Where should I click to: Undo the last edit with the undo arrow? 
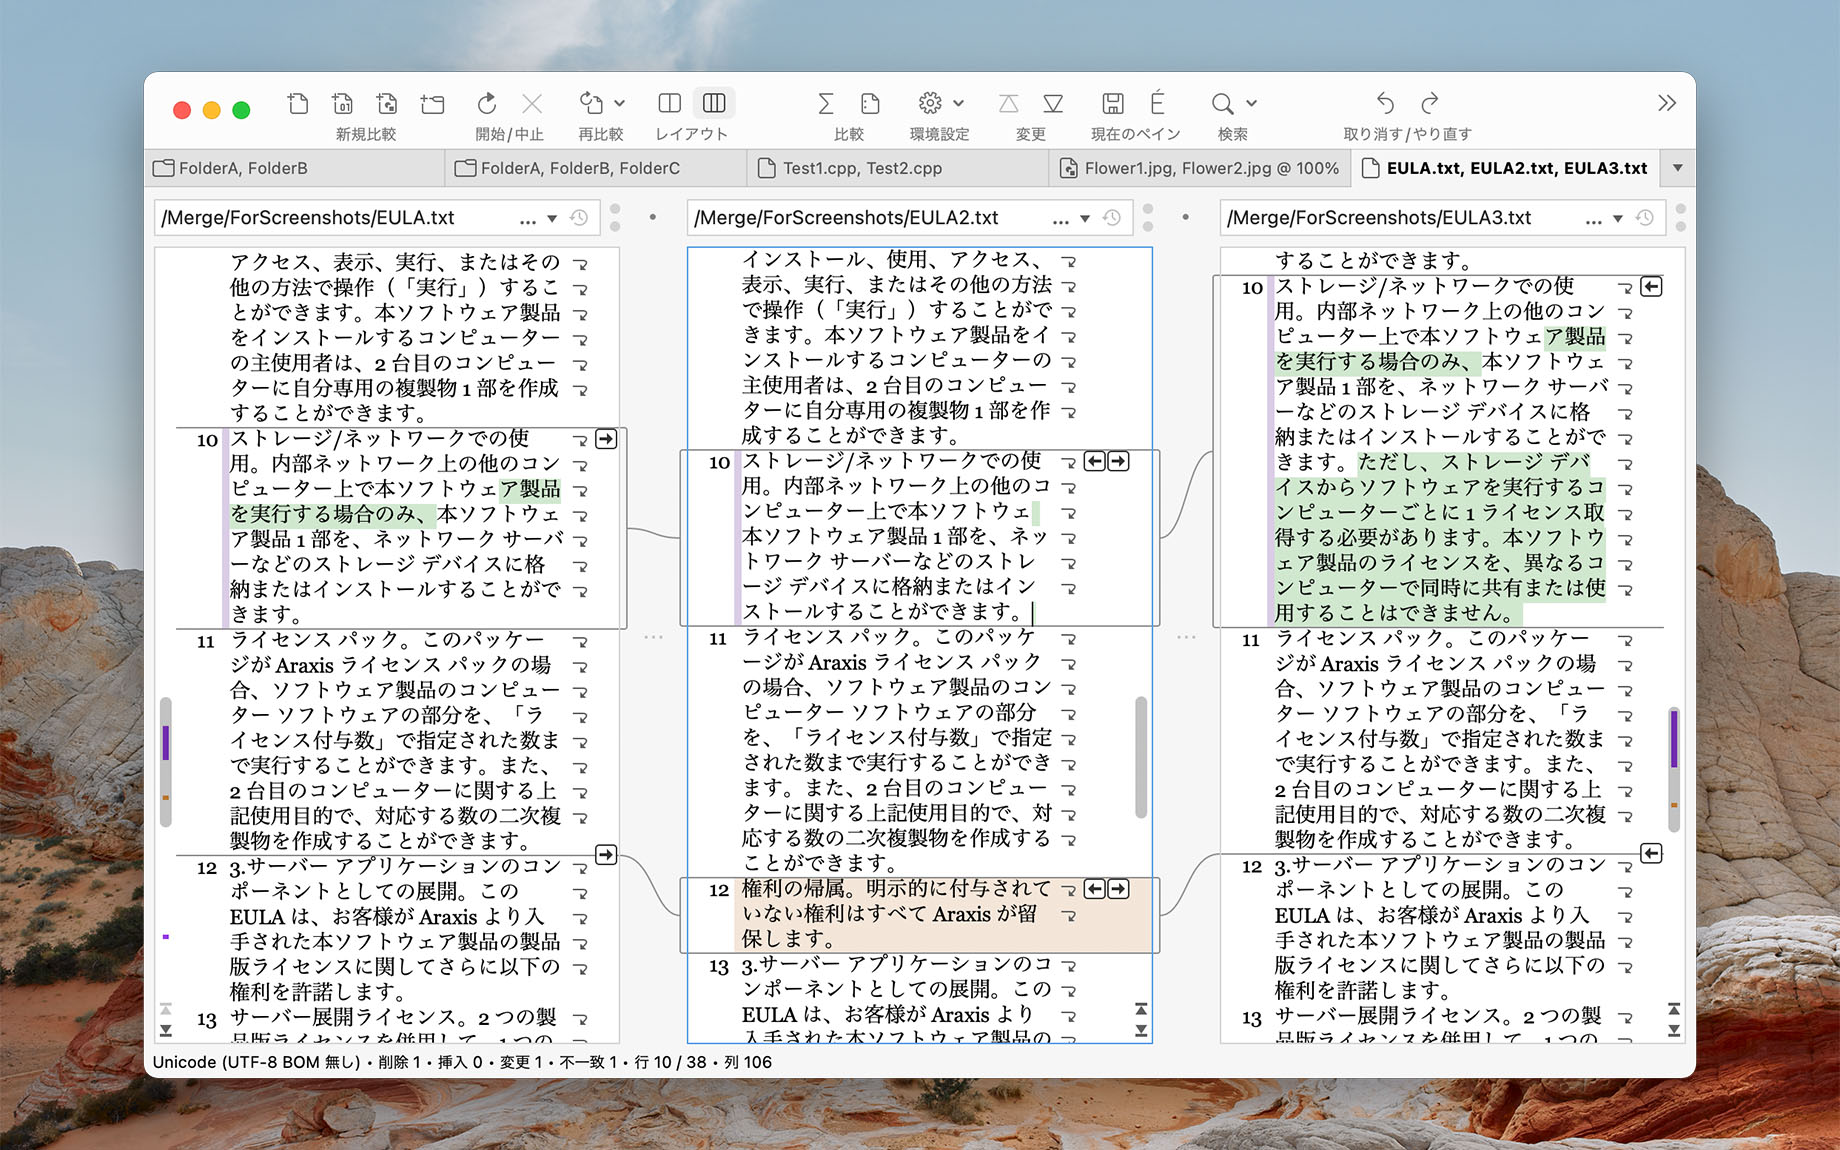pos(1385,101)
